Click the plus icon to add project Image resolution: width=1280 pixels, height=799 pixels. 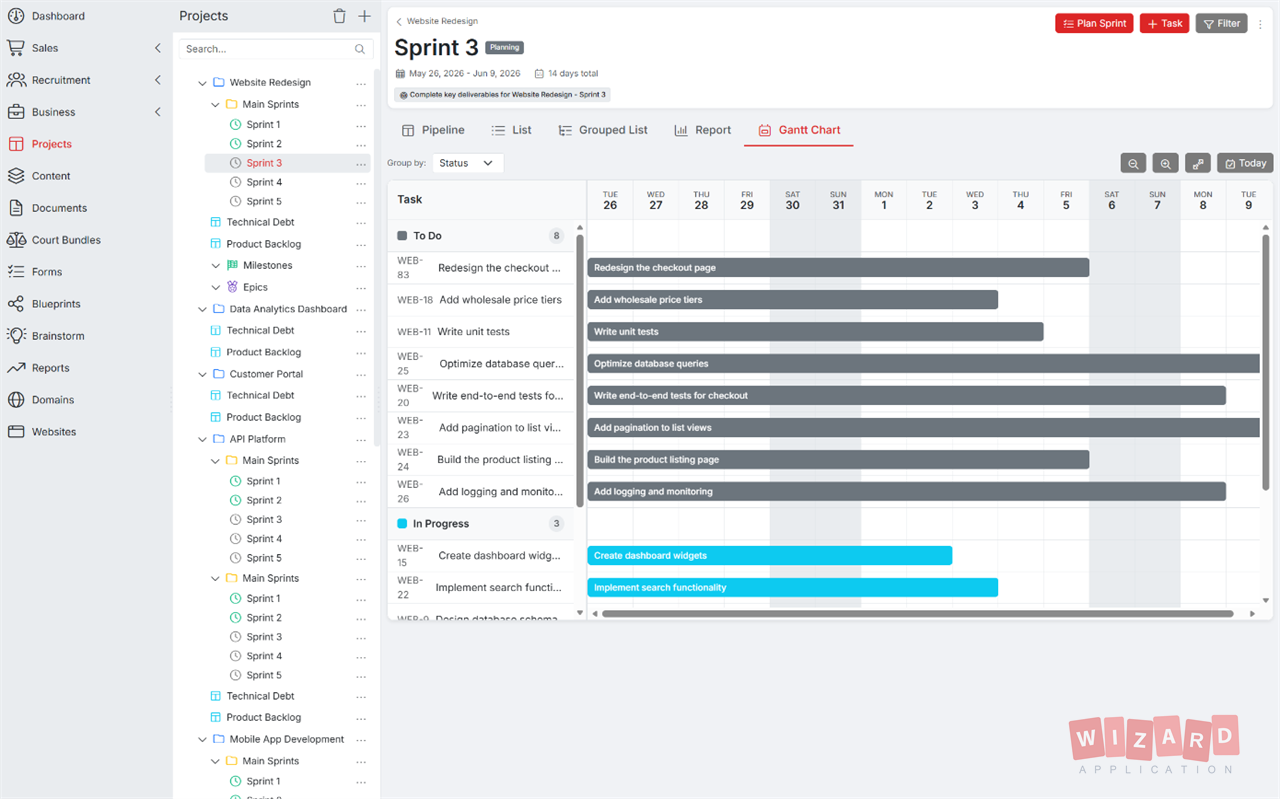coord(364,16)
